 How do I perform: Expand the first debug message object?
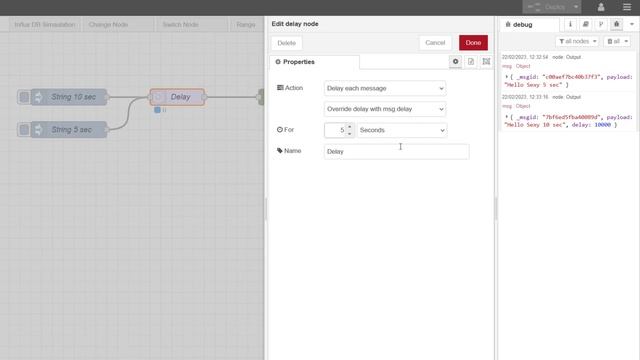click(x=507, y=77)
